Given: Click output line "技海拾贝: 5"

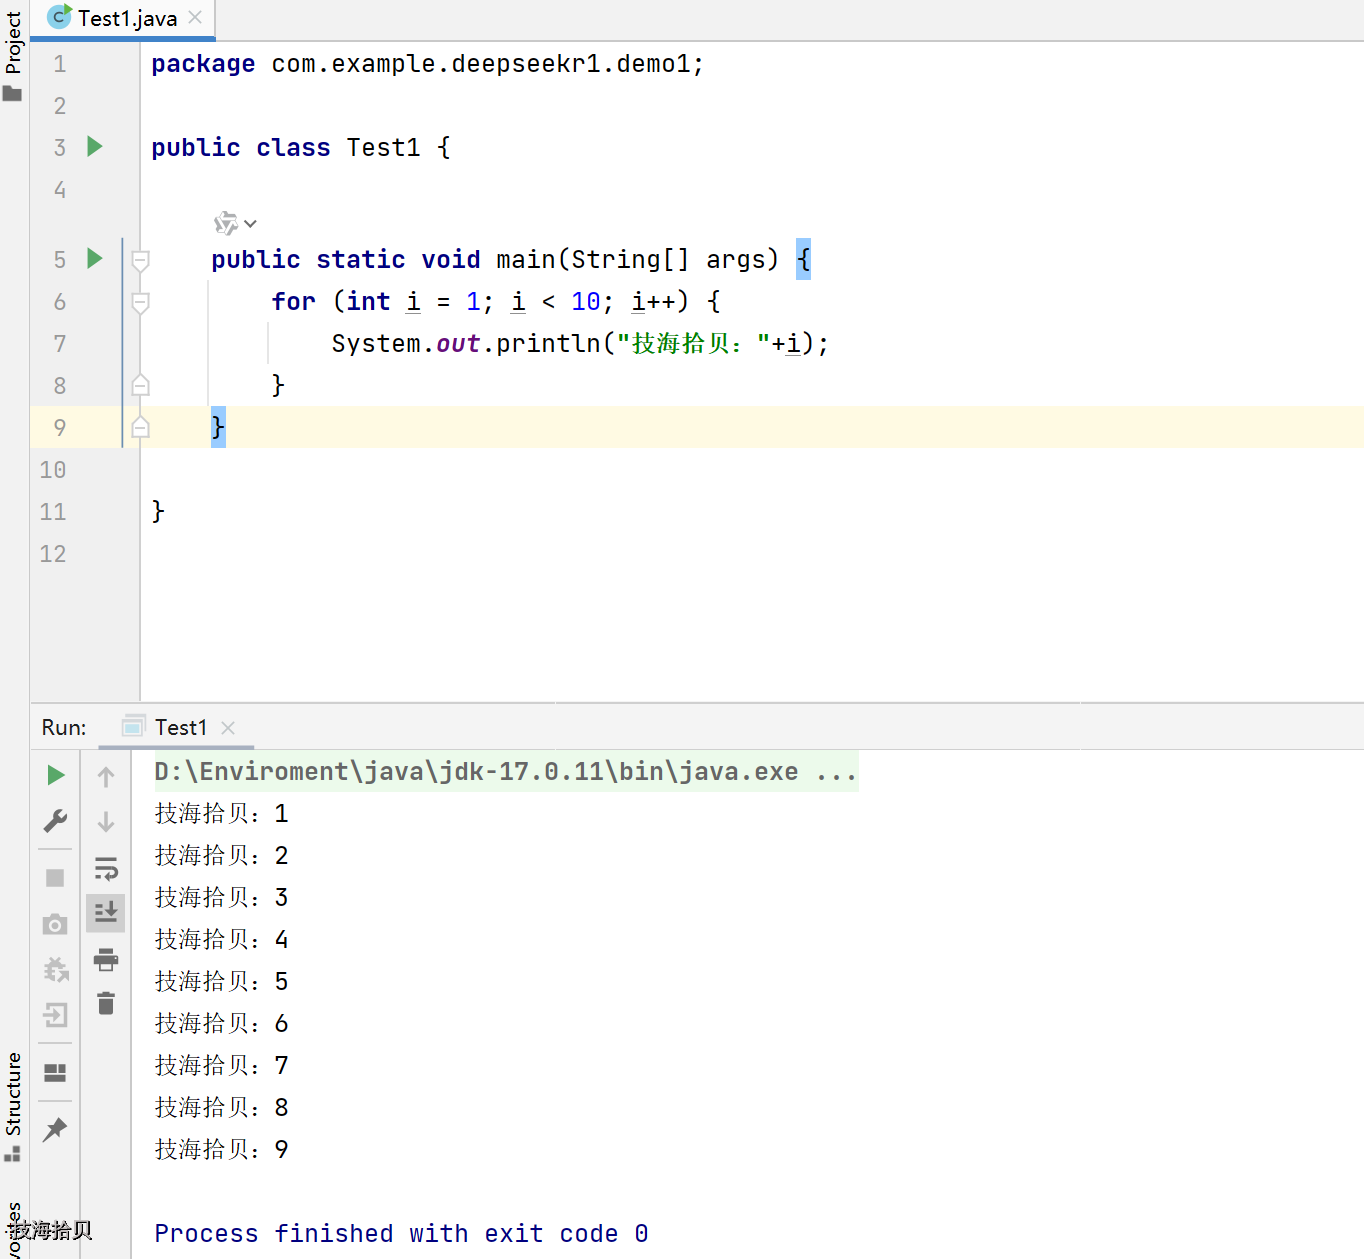Looking at the screenshot, I should 221,982.
